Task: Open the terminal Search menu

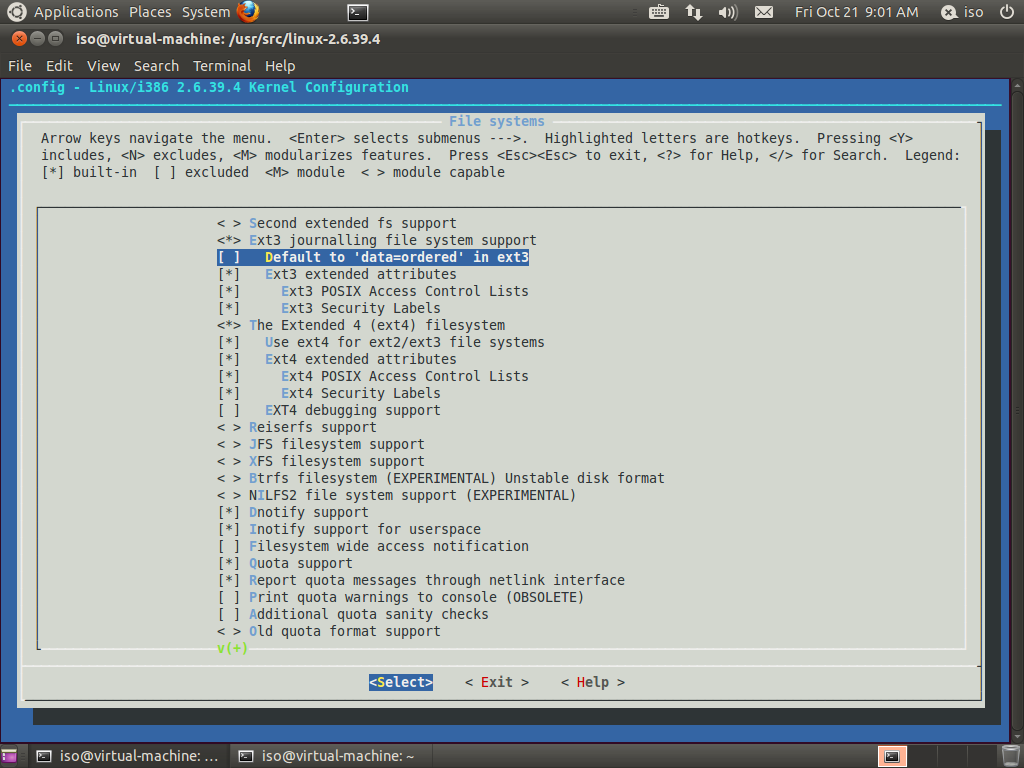Action: 156,66
